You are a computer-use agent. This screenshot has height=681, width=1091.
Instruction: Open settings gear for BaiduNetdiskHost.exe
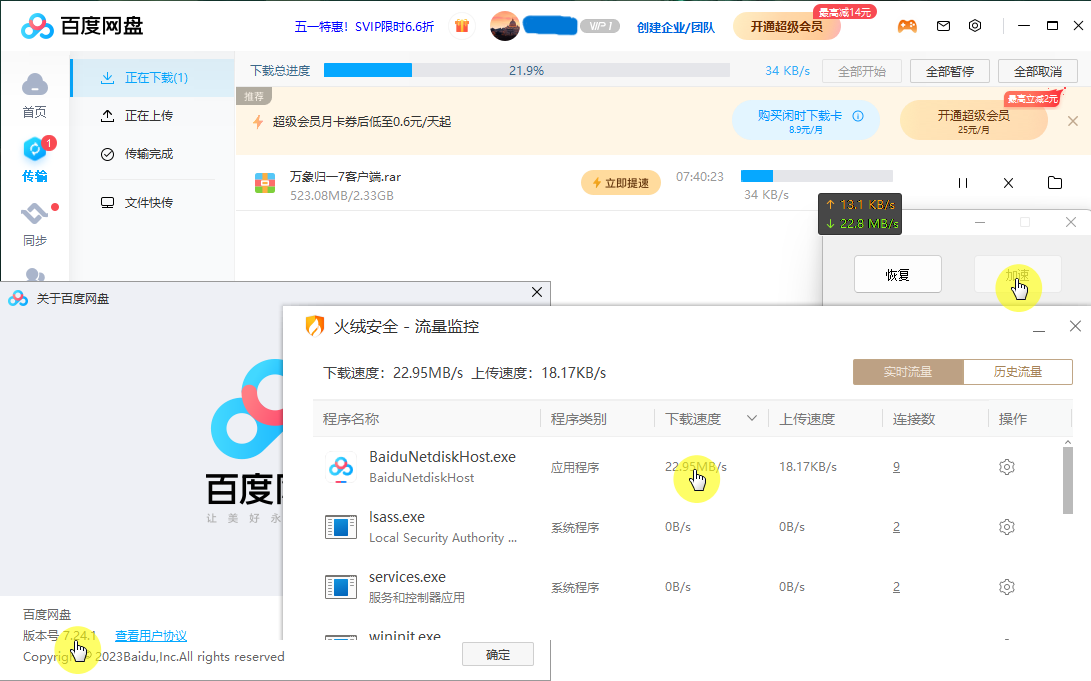pyautogui.click(x=1007, y=467)
